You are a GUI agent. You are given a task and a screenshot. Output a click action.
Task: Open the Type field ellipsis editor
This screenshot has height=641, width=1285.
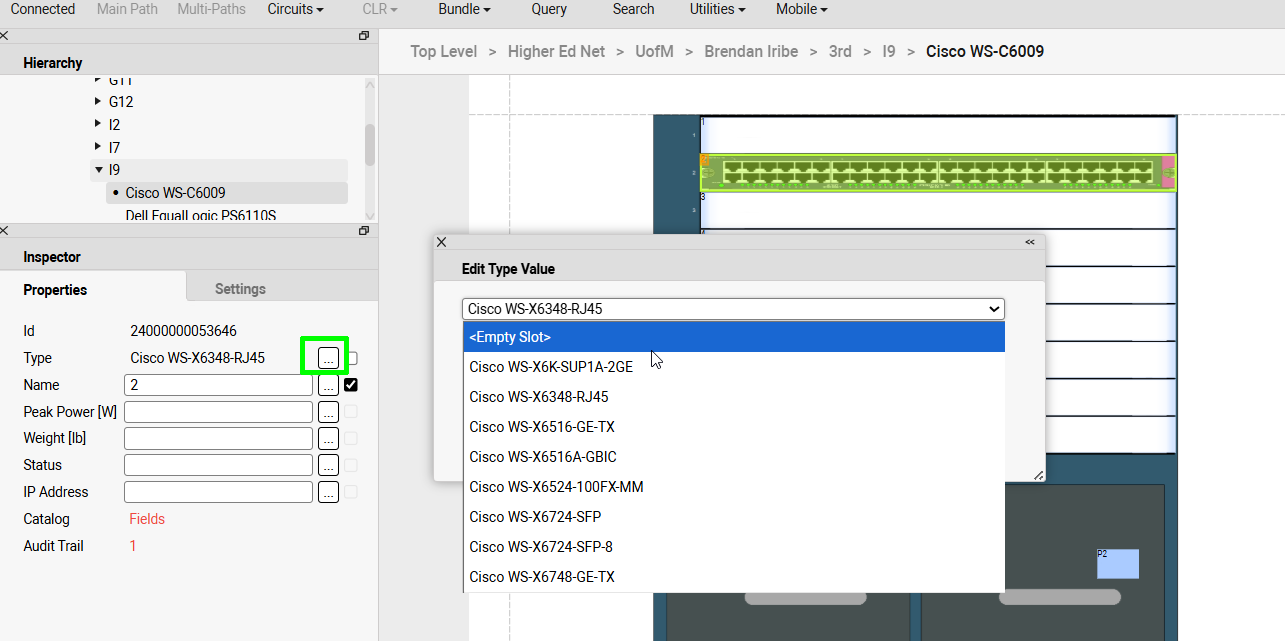click(328, 358)
